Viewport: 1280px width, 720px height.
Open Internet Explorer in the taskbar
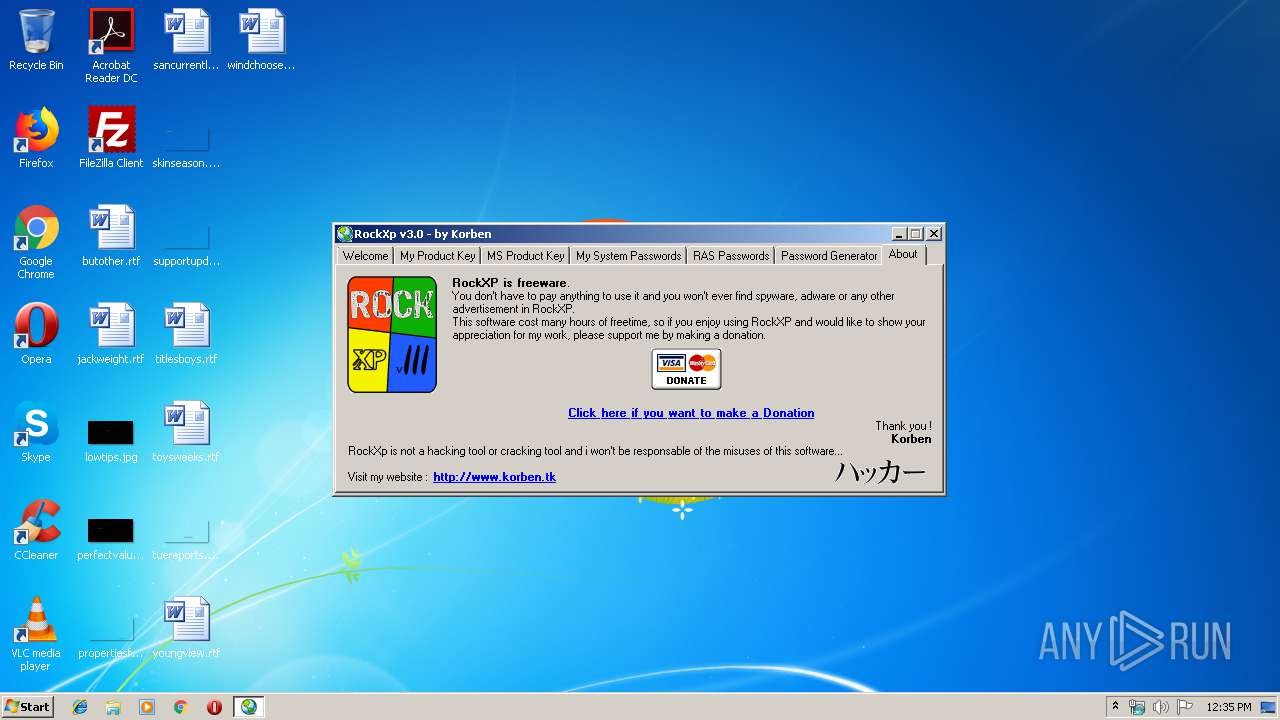pos(80,707)
